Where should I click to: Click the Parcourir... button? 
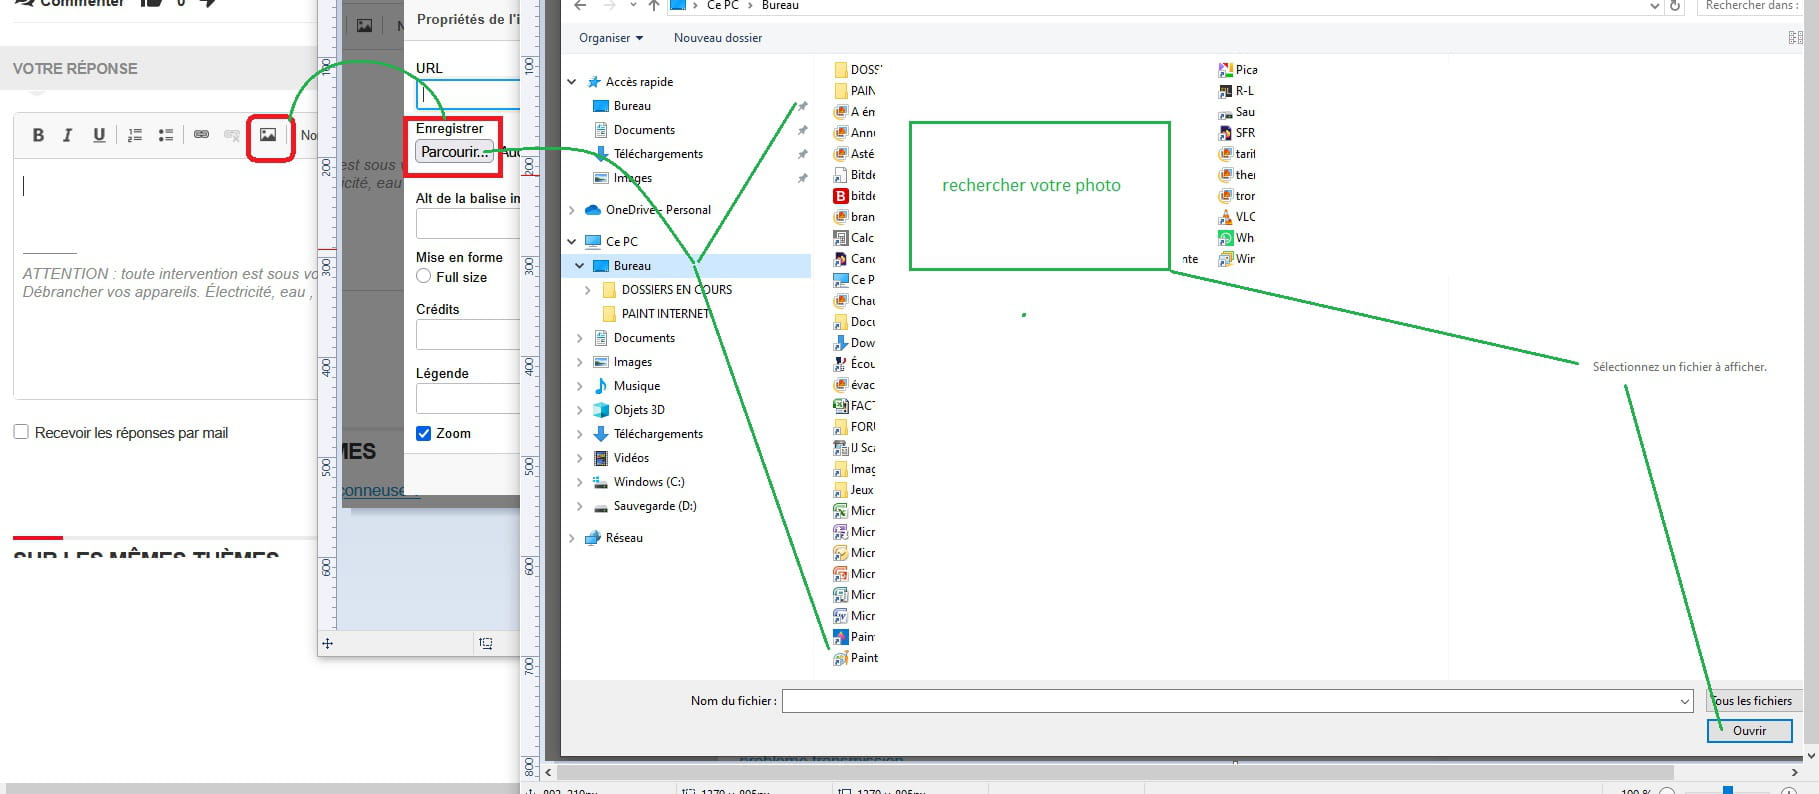pyautogui.click(x=454, y=152)
